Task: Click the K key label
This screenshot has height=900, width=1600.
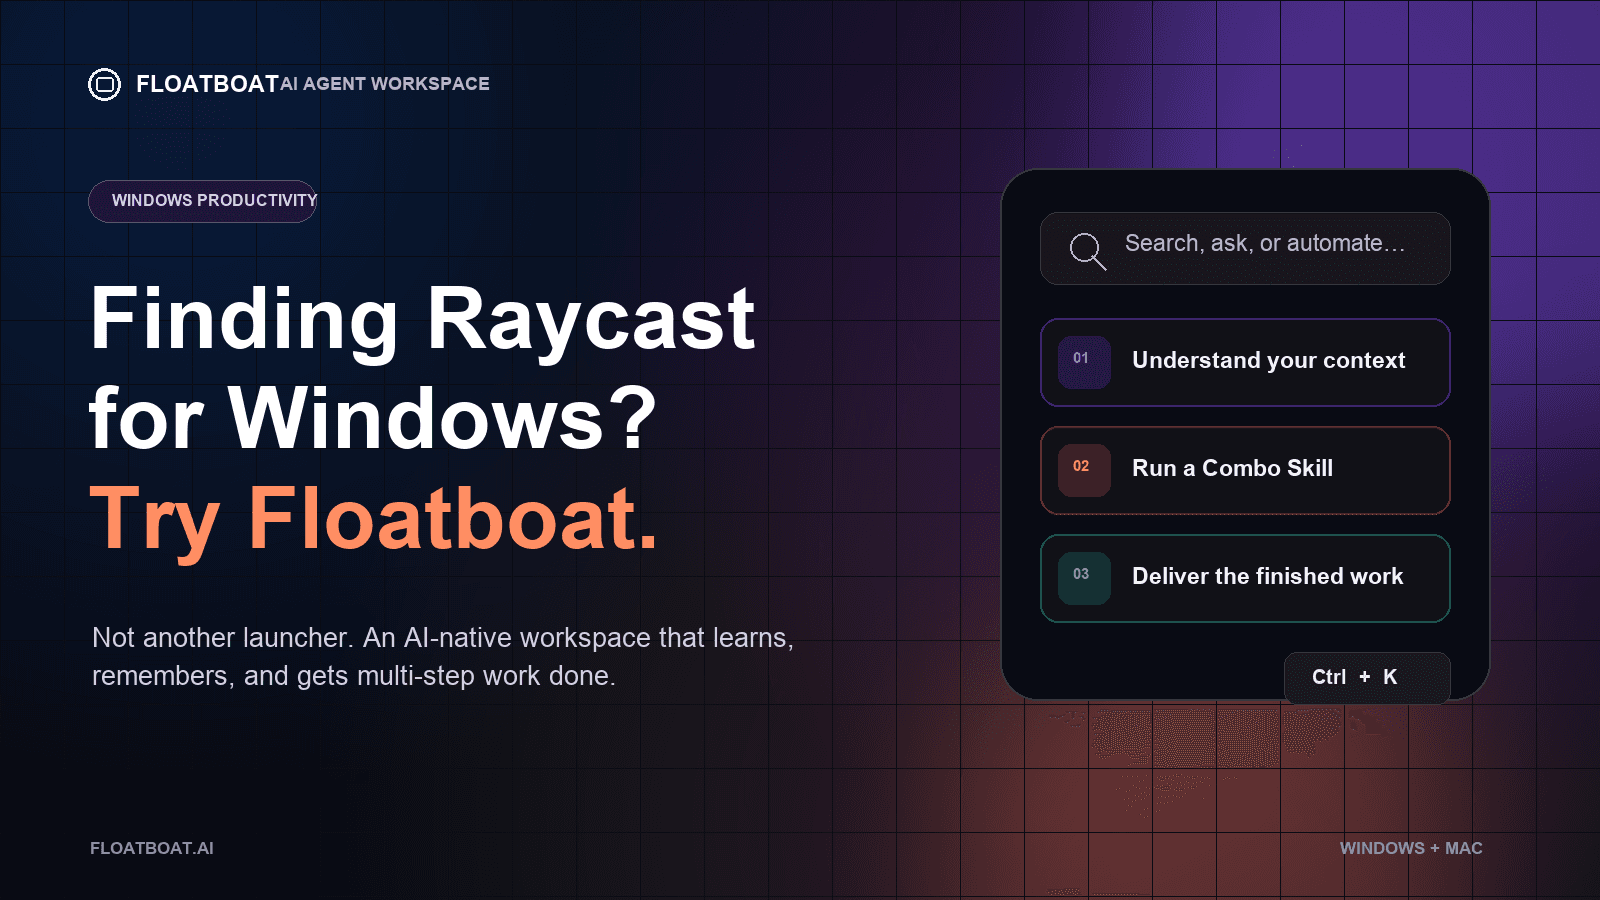Action: tap(1390, 677)
